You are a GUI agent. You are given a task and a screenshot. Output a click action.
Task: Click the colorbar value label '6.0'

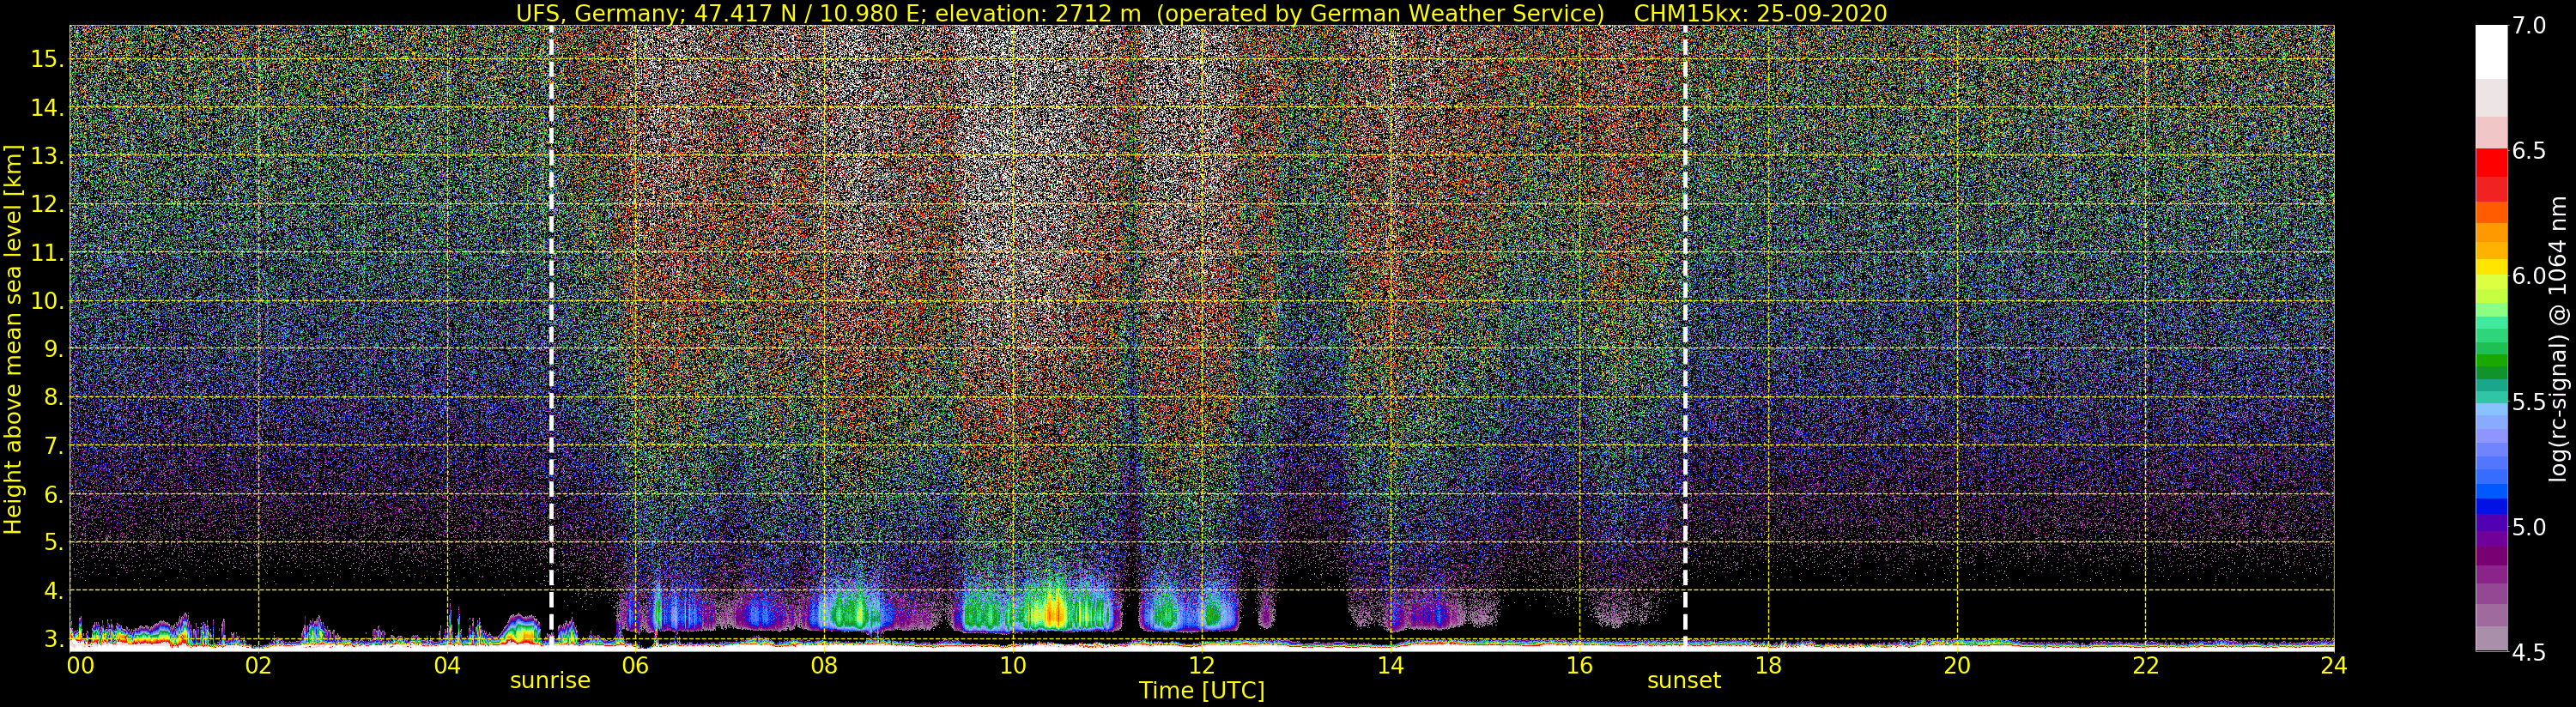[x=2529, y=276]
